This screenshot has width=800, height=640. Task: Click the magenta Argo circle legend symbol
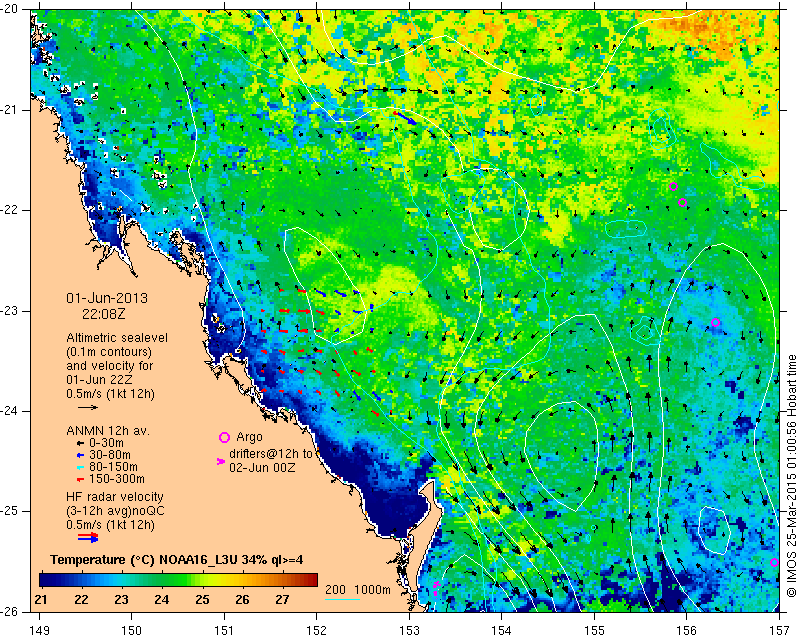pos(224,437)
